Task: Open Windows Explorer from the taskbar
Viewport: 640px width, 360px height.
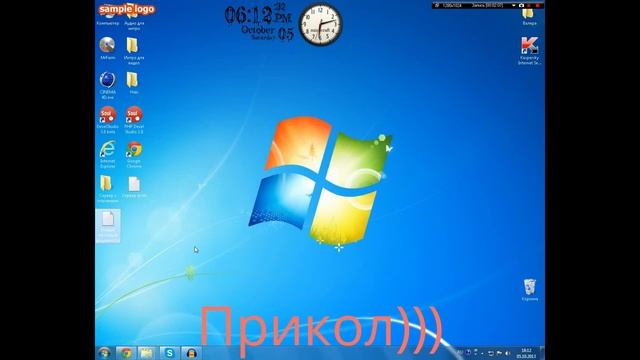Action: coord(147,353)
